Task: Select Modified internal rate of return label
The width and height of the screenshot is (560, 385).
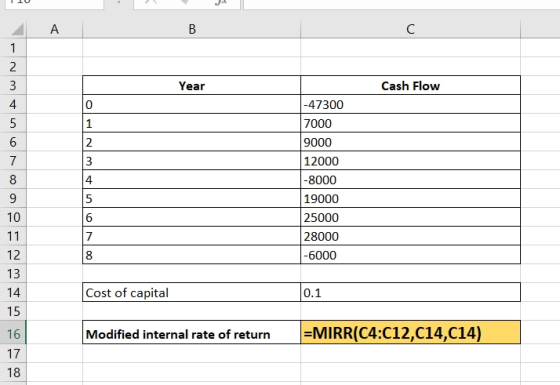Action: click(x=191, y=332)
